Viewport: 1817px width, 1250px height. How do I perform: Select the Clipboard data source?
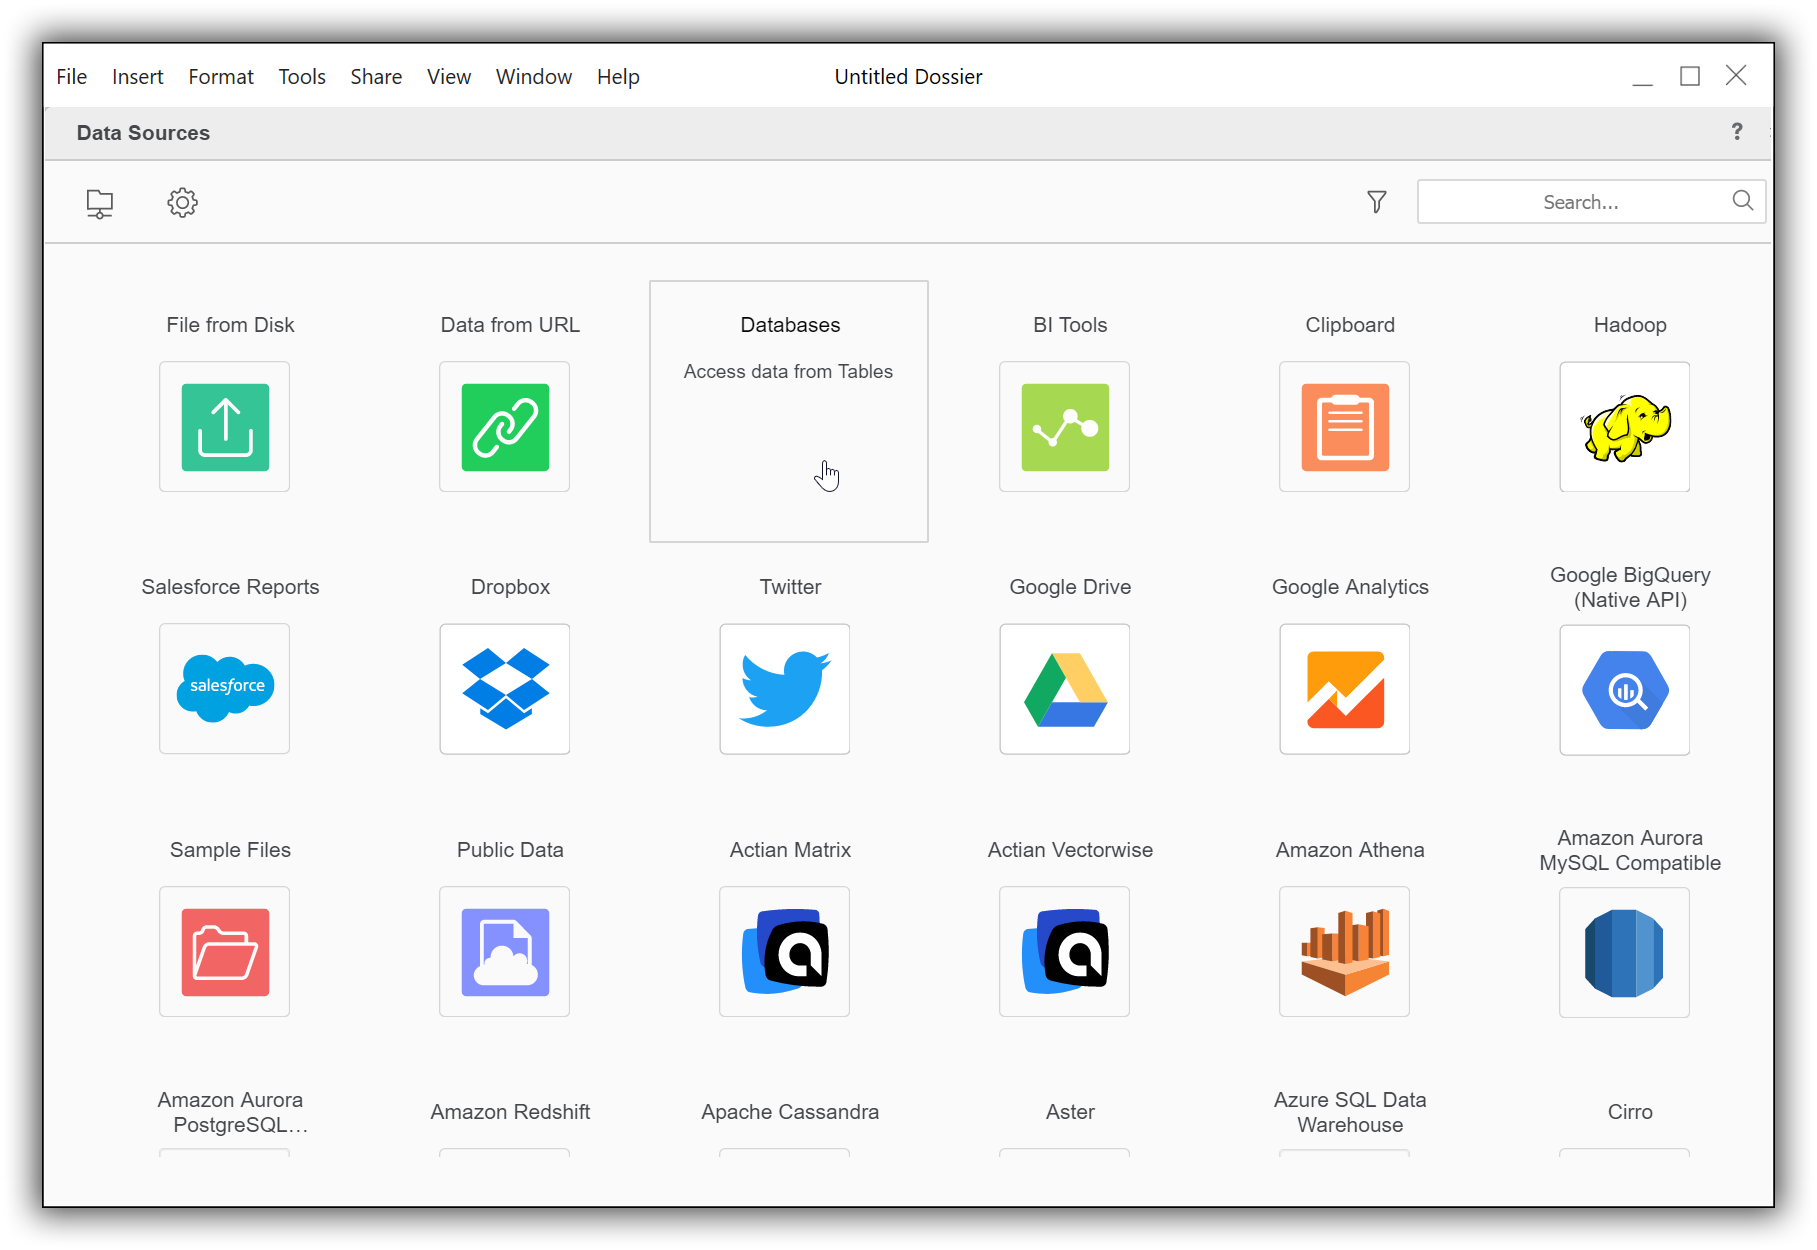tap(1344, 427)
